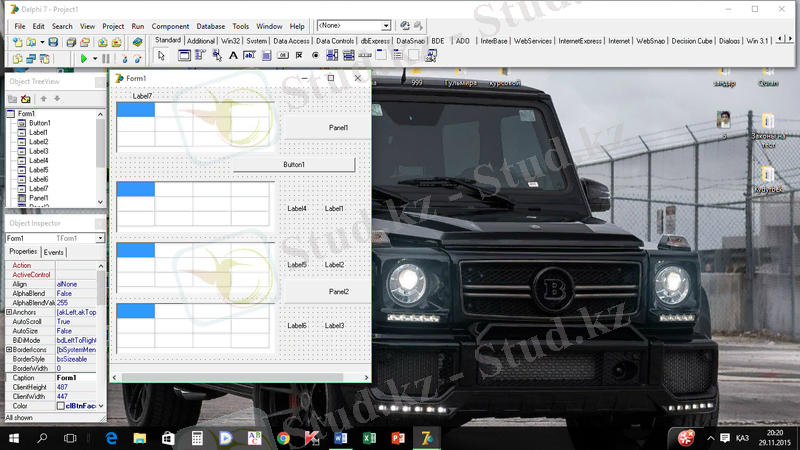800x450 pixels.
Task: Click the BorderStyle value bsSizeable
Action: click(72, 359)
